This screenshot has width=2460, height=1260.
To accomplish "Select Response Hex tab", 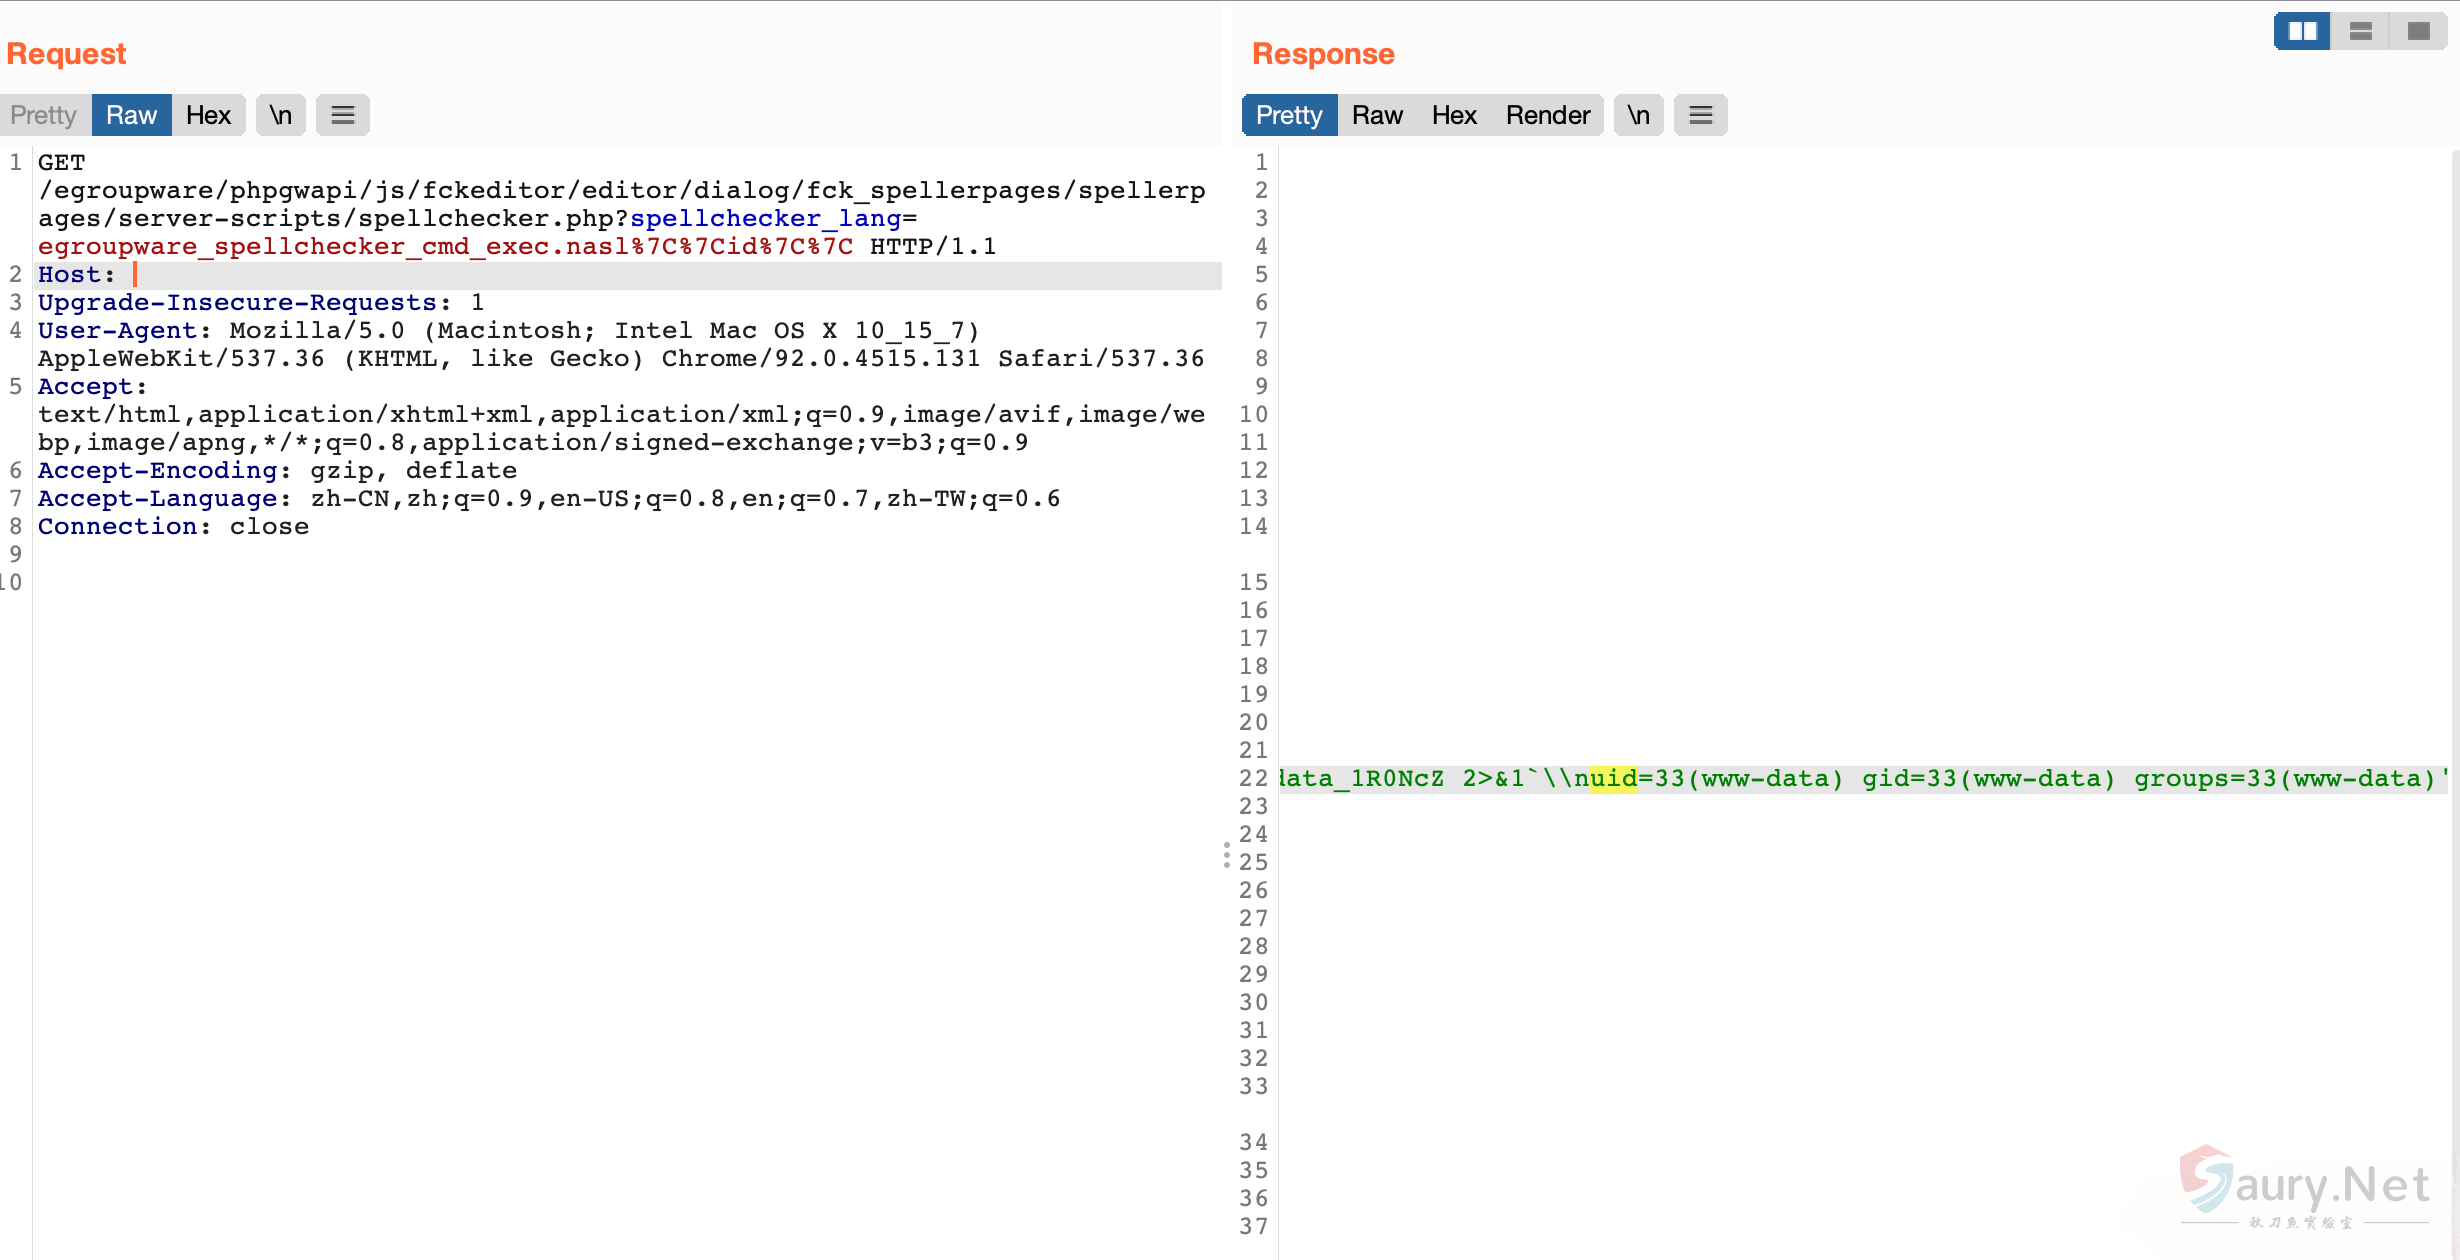I will click(x=1453, y=115).
